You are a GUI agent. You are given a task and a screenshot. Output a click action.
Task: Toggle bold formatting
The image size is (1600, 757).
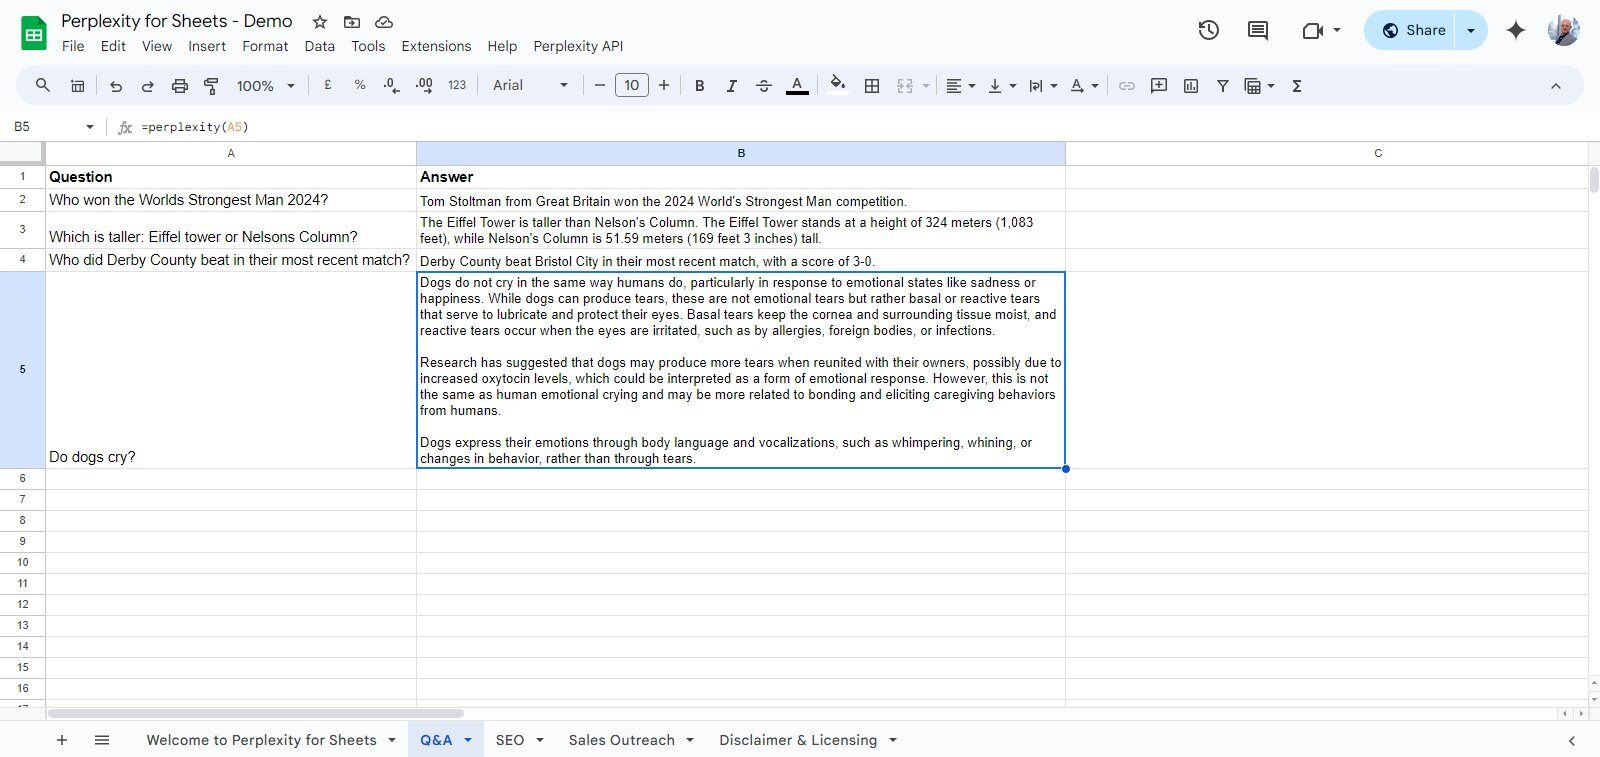coord(700,86)
